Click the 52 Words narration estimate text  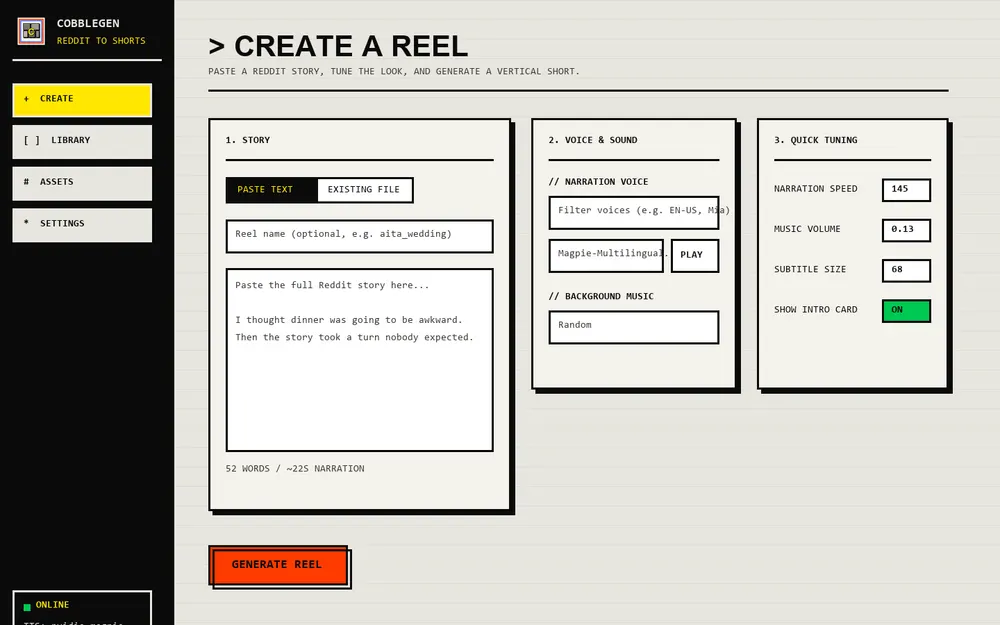click(x=295, y=469)
